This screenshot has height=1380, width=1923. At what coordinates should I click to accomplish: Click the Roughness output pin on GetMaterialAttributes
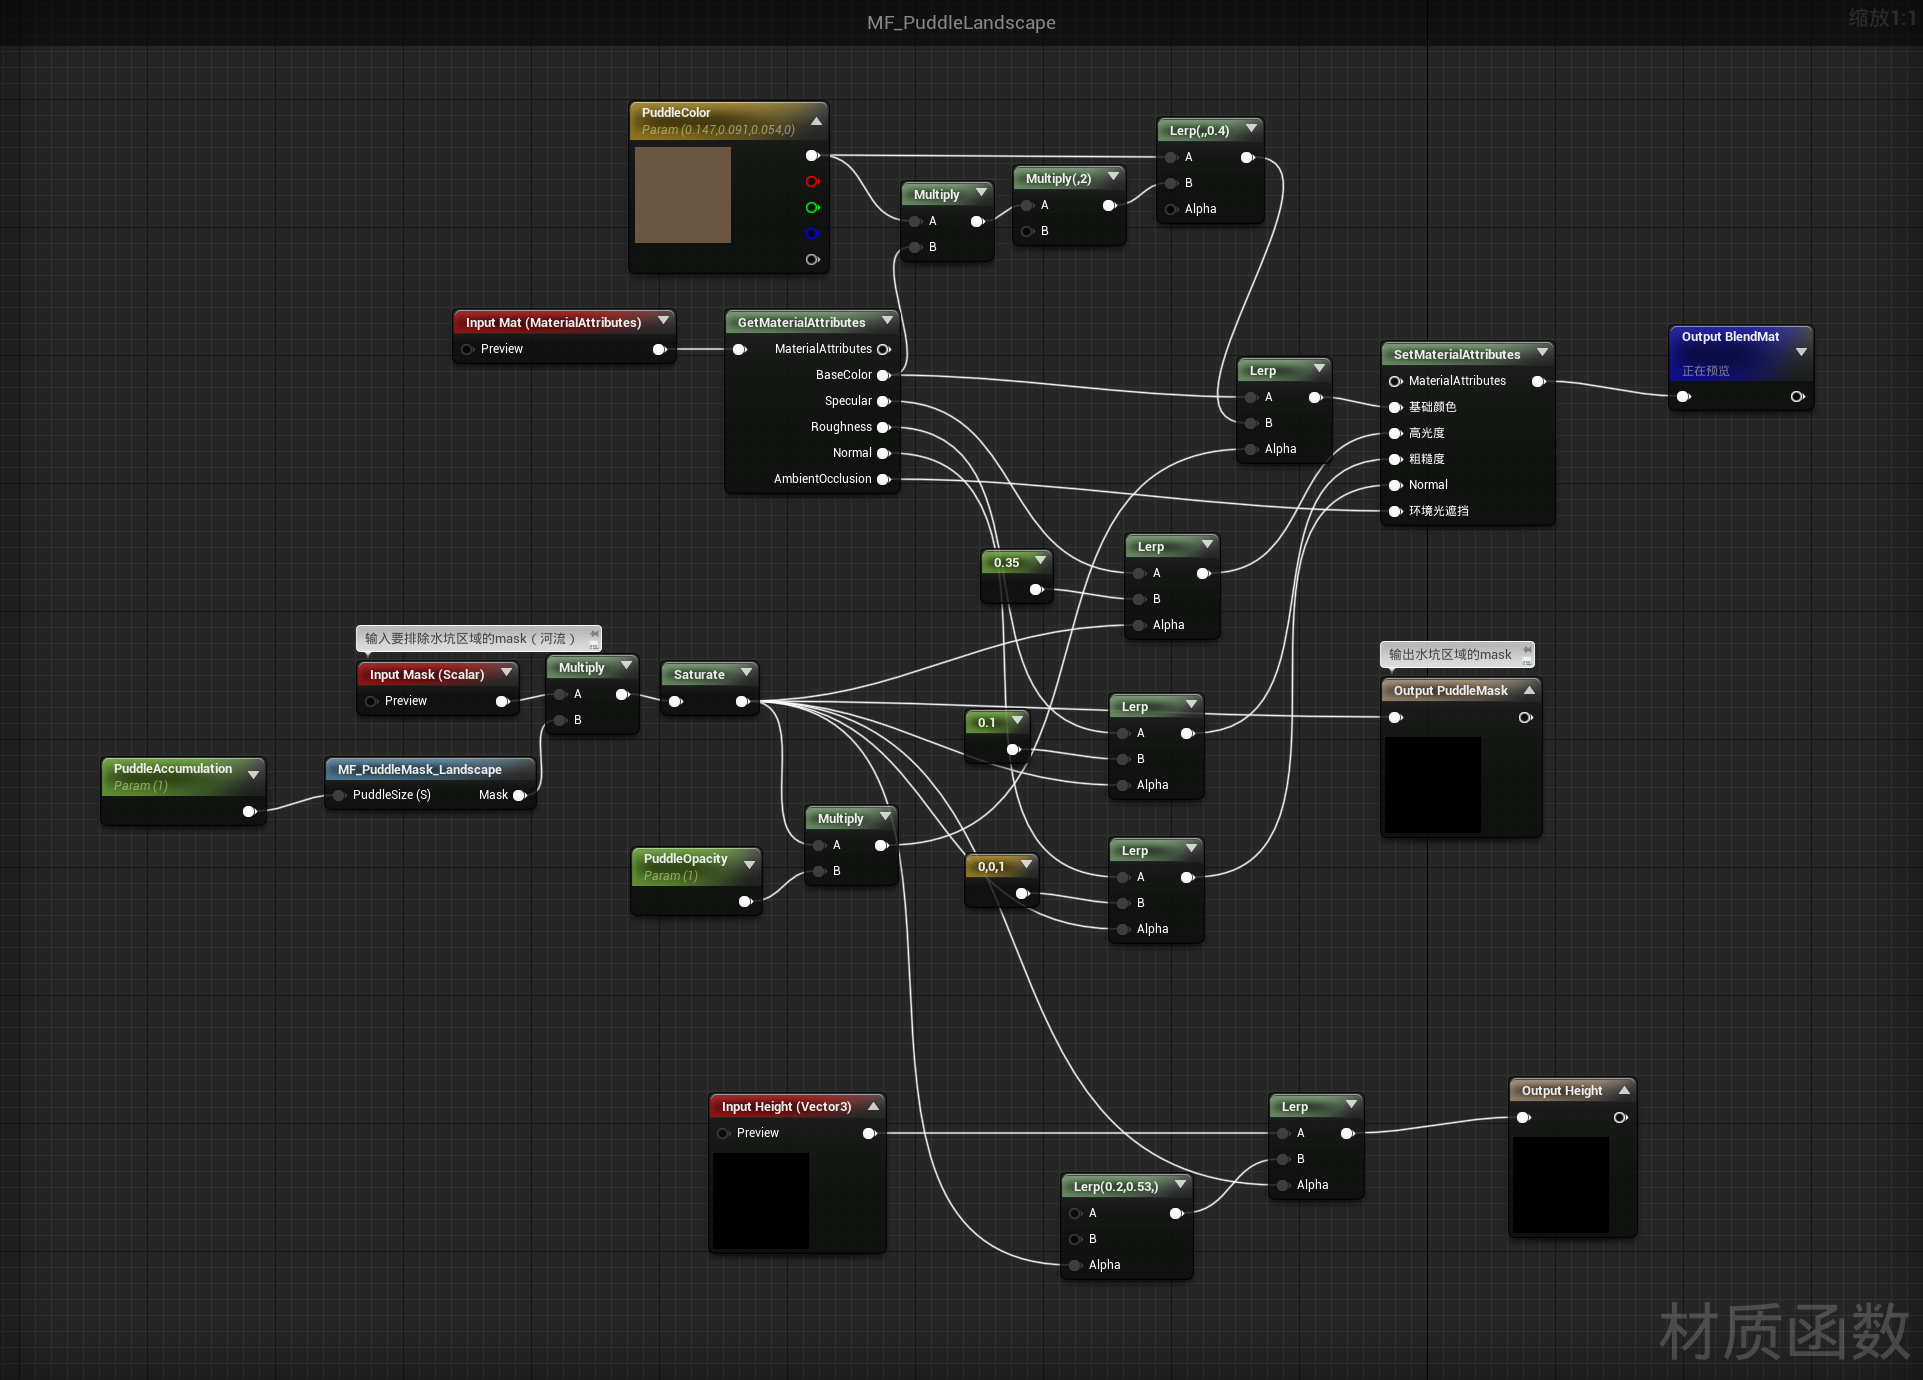click(883, 427)
